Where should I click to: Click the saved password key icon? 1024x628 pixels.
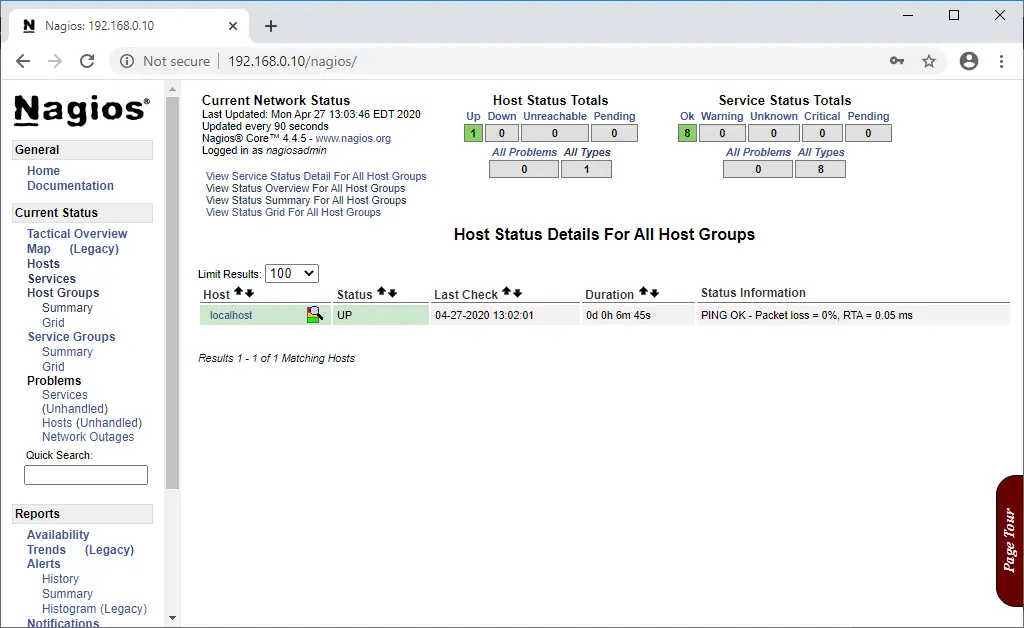pos(897,61)
